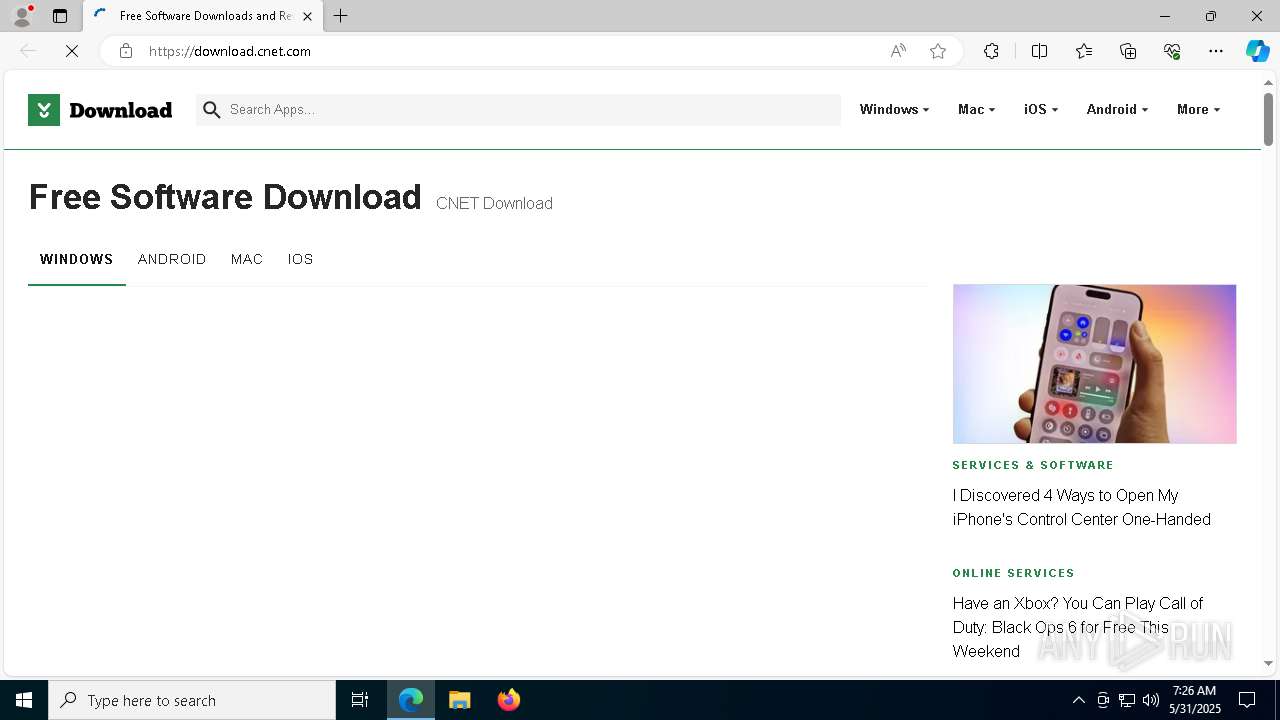Click Microsoft Edge taskbar icon
1280x720 pixels.
(x=411, y=700)
